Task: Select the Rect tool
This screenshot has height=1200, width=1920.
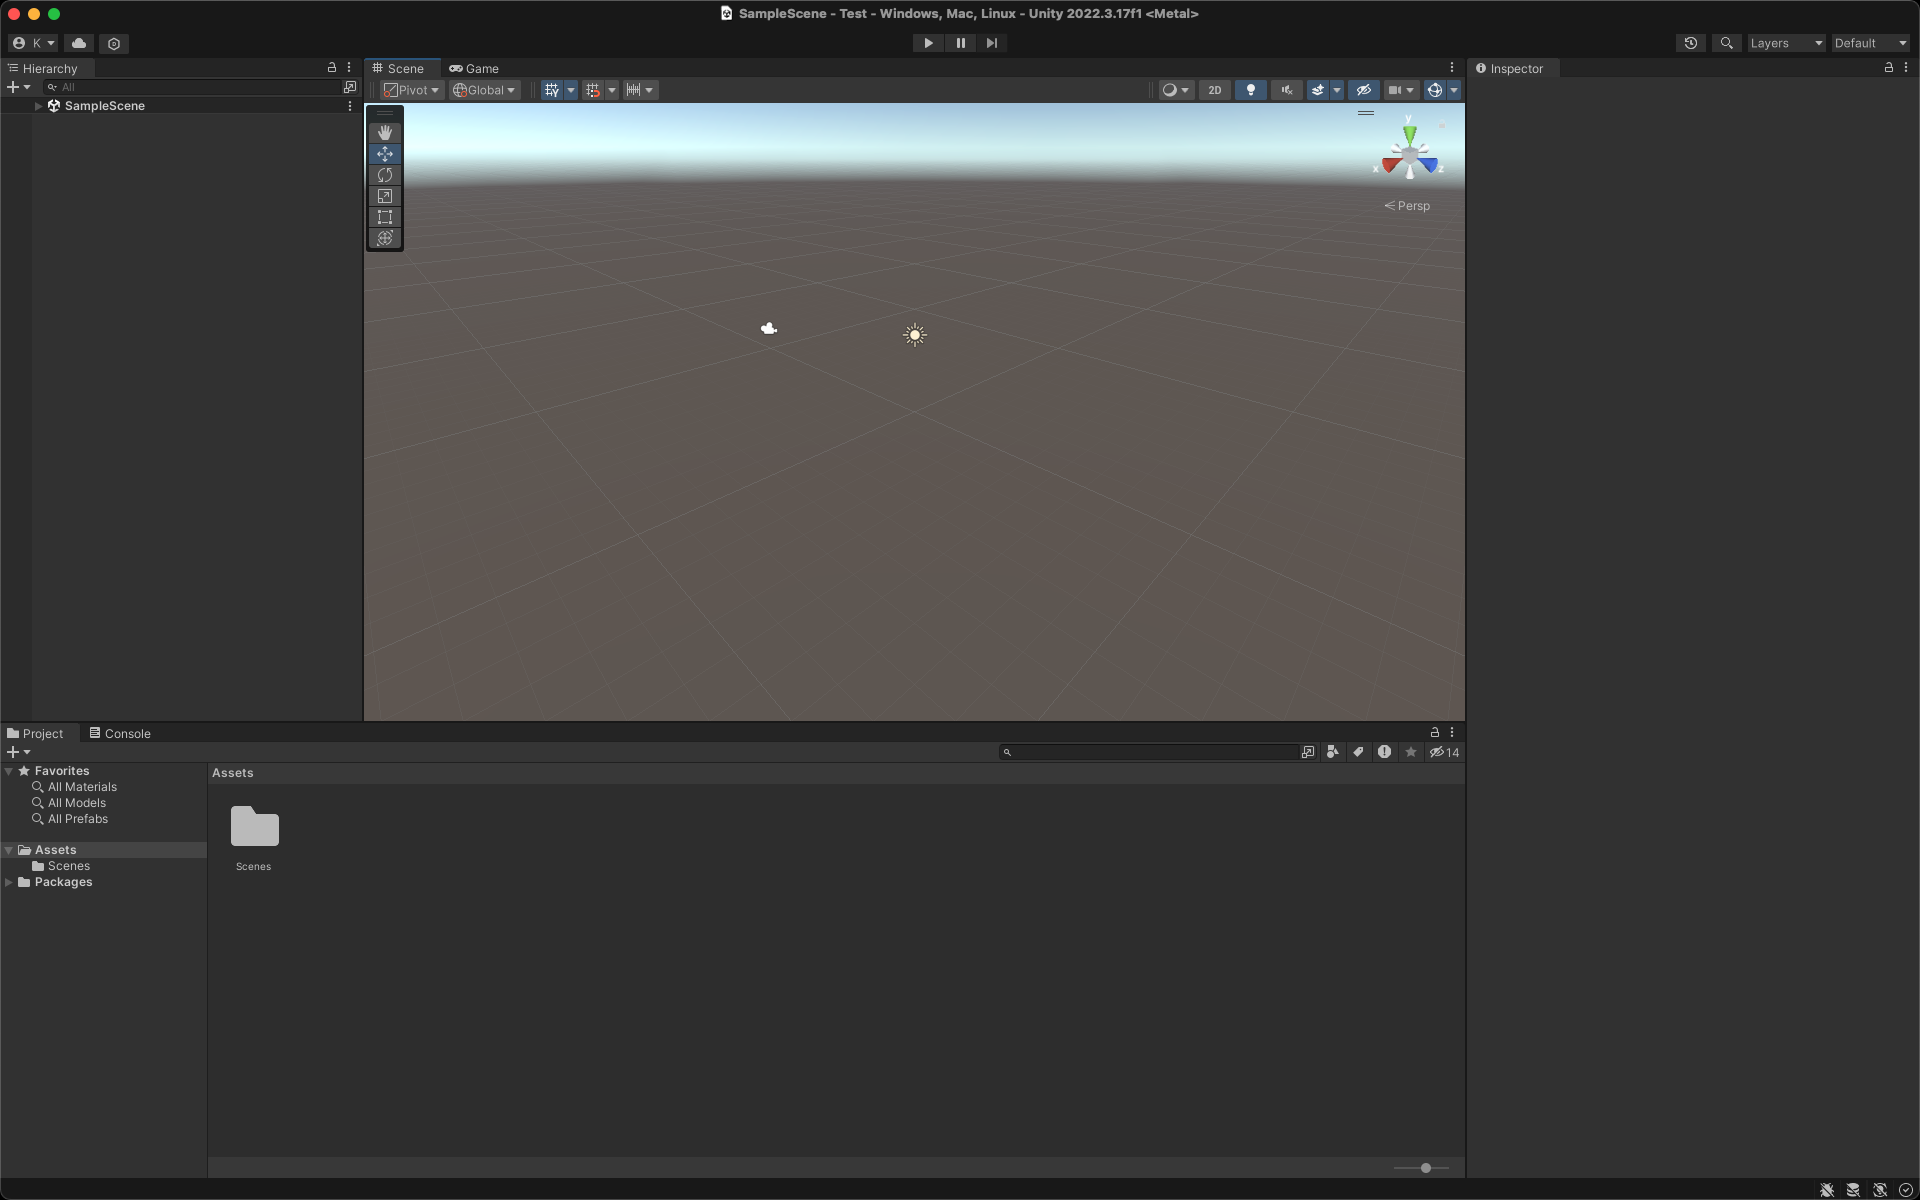Action: tap(385, 217)
